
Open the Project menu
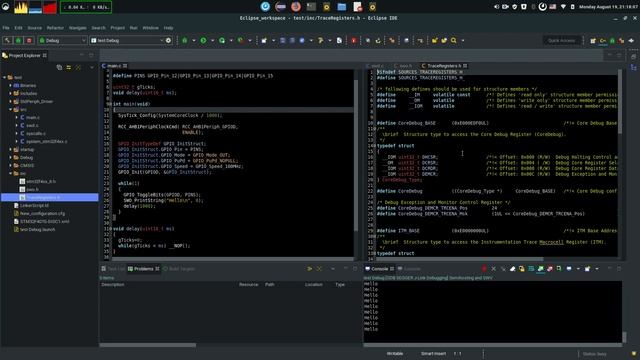pos(118,28)
